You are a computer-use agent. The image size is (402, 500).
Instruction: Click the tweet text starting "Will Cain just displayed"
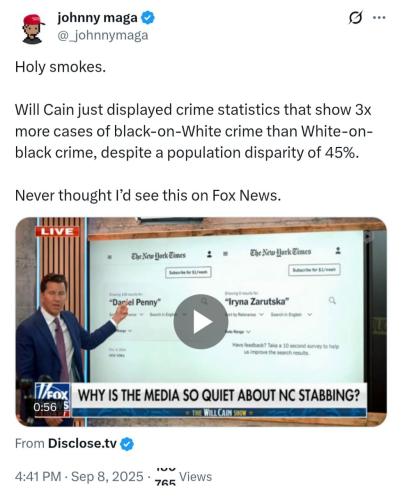coord(194,131)
